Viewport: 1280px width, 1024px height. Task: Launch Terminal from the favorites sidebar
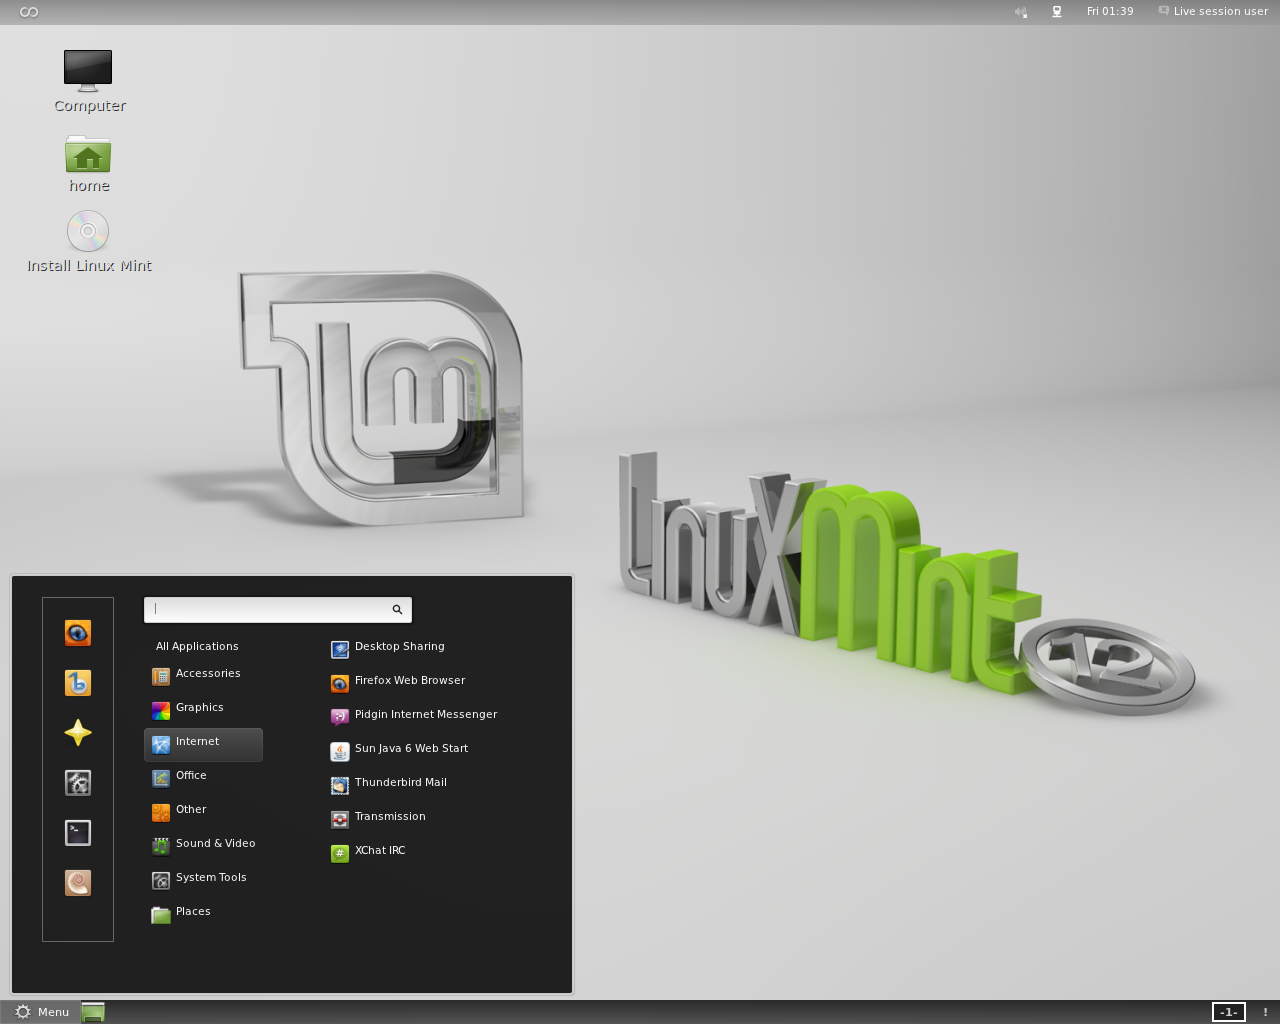click(x=78, y=833)
